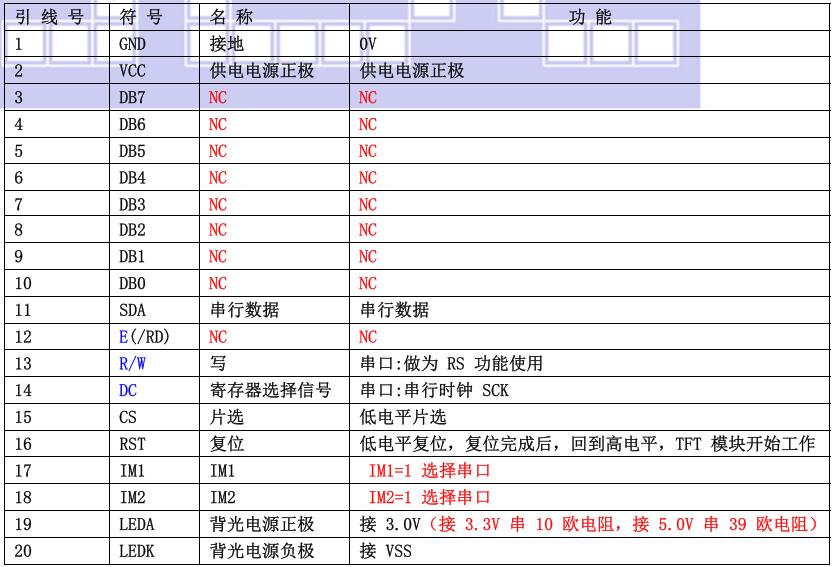Click the blue R/W symbol text
The height and width of the screenshot is (567, 833).
coord(133,364)
